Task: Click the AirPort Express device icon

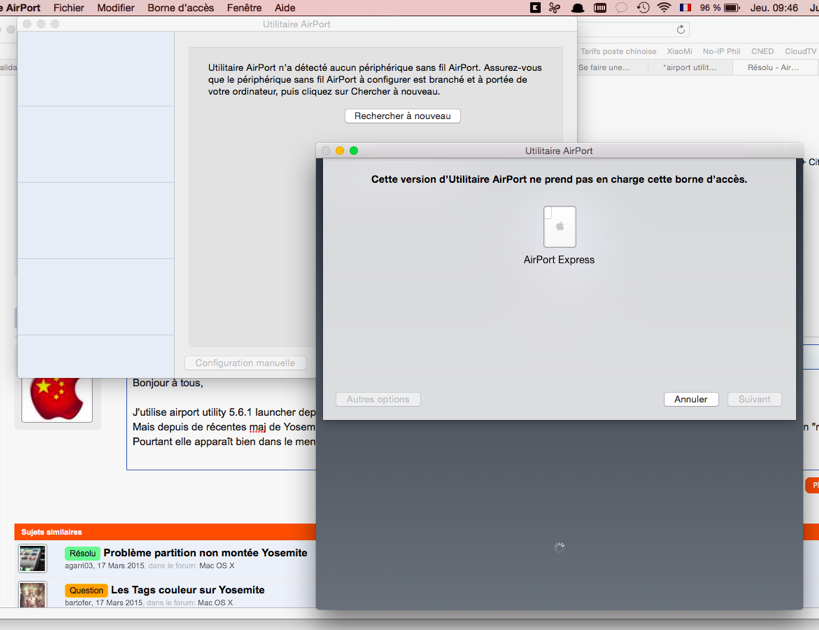Action: coord(559,227)
